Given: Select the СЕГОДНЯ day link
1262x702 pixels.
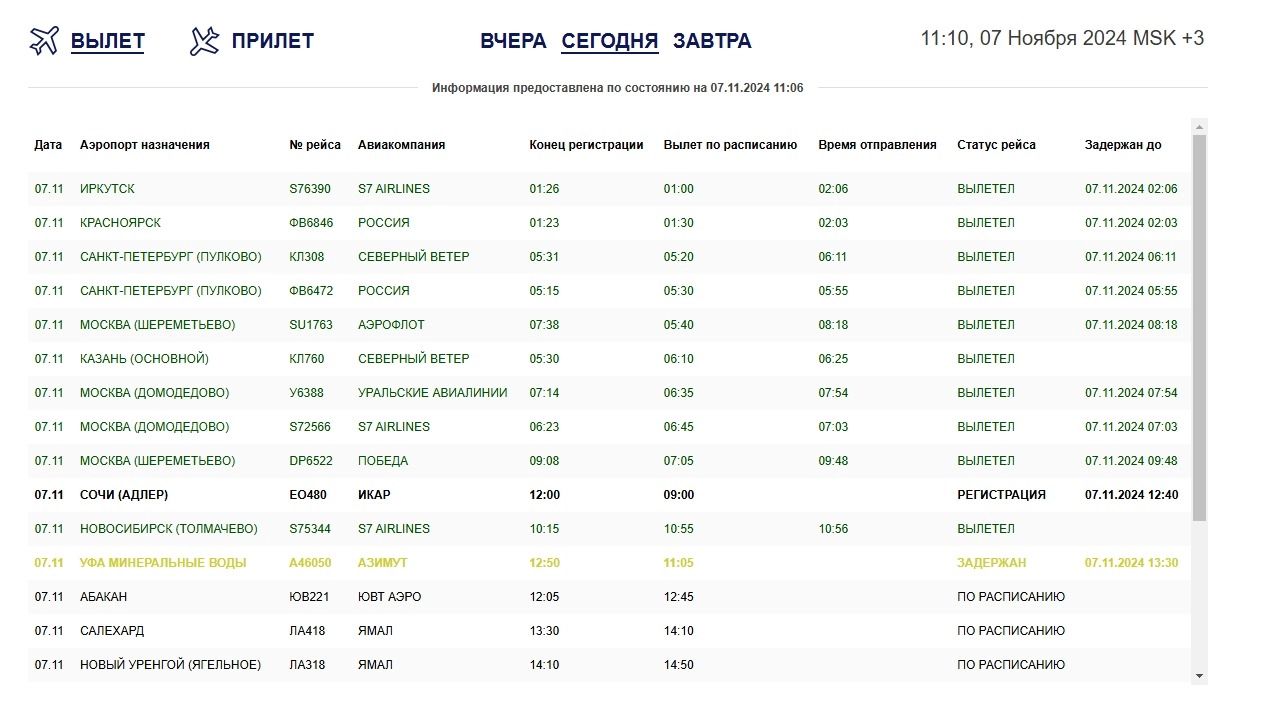Looking at the screenshot, I should pyautogui.click(x=609, y=41).
